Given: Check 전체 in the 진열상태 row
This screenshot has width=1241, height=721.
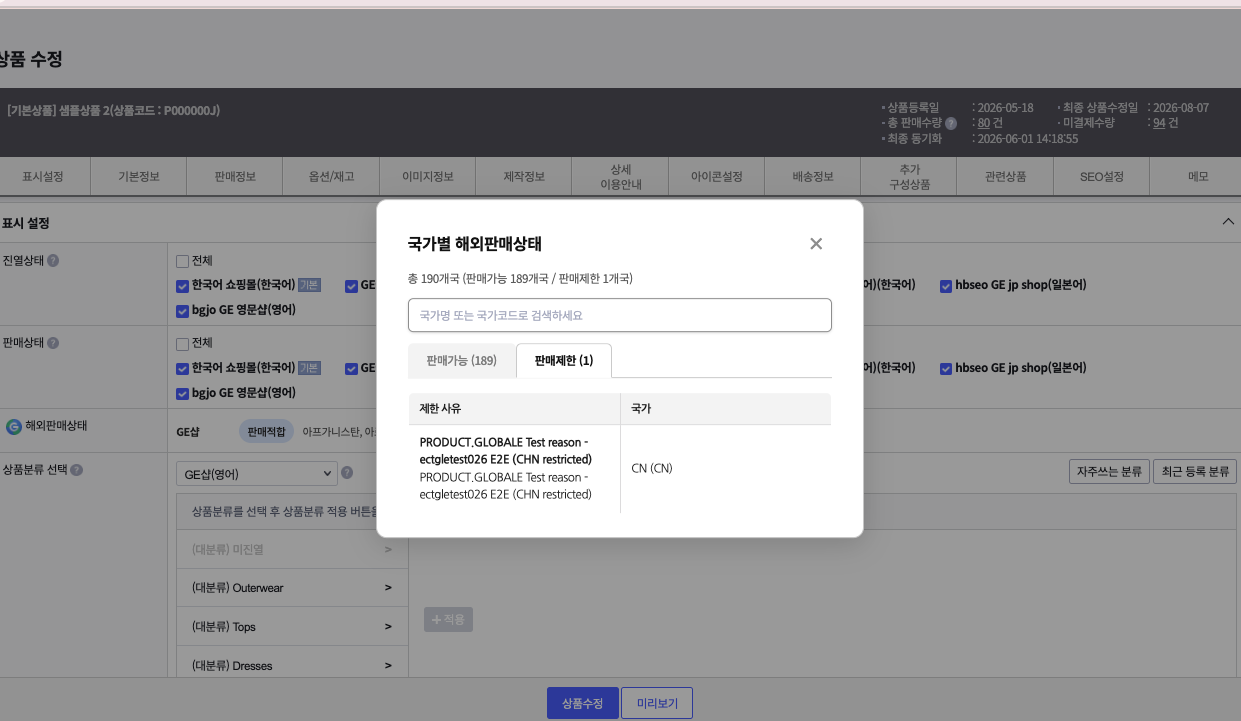Looking at the screenshot, I should click(182, 261).
